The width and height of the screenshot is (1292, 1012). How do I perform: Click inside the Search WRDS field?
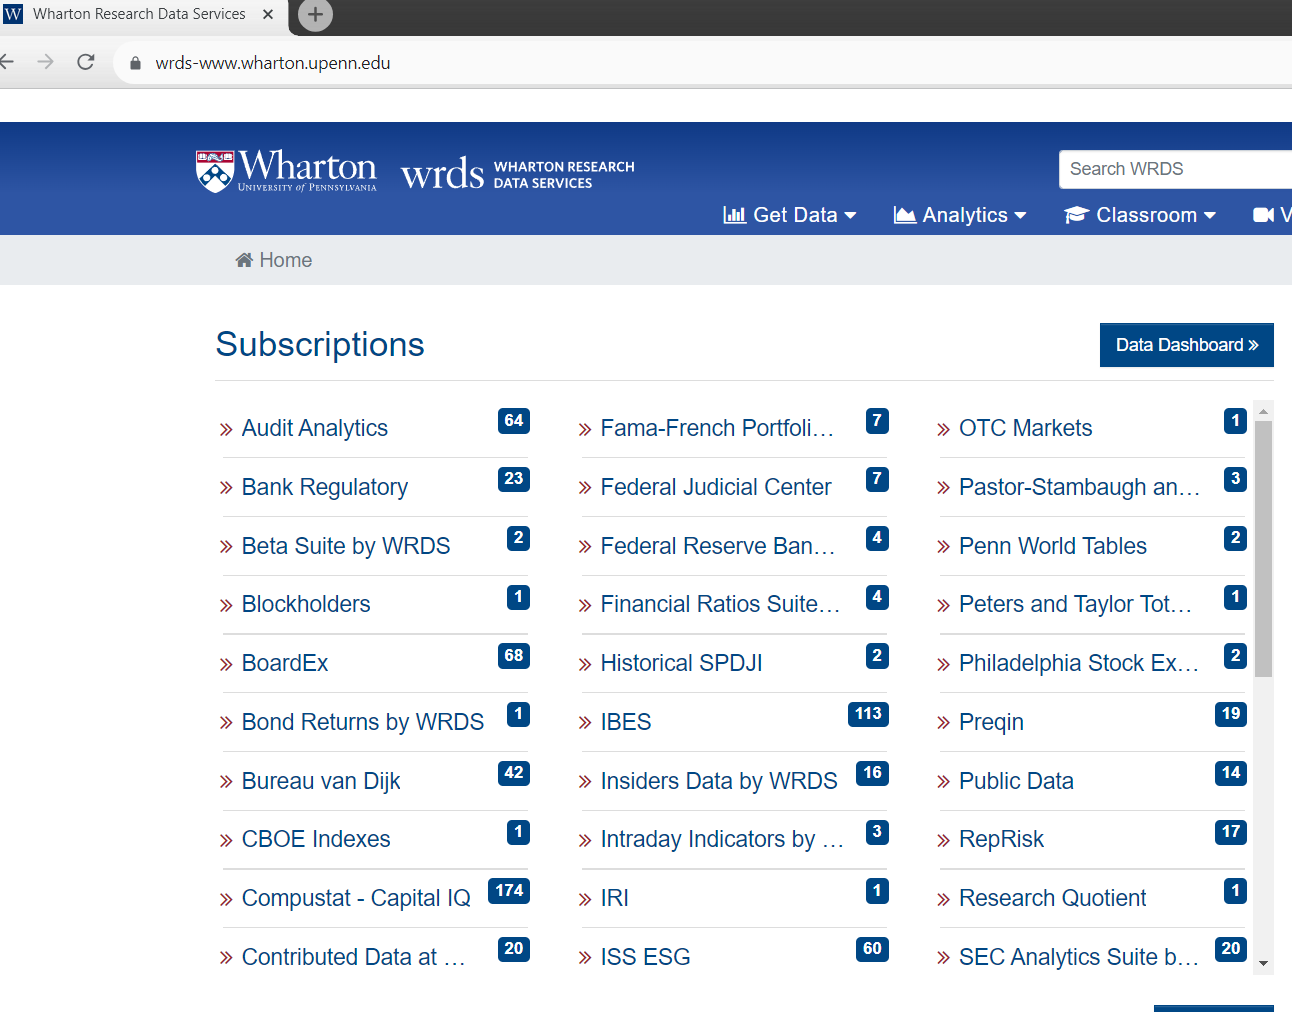[1170, 168]
